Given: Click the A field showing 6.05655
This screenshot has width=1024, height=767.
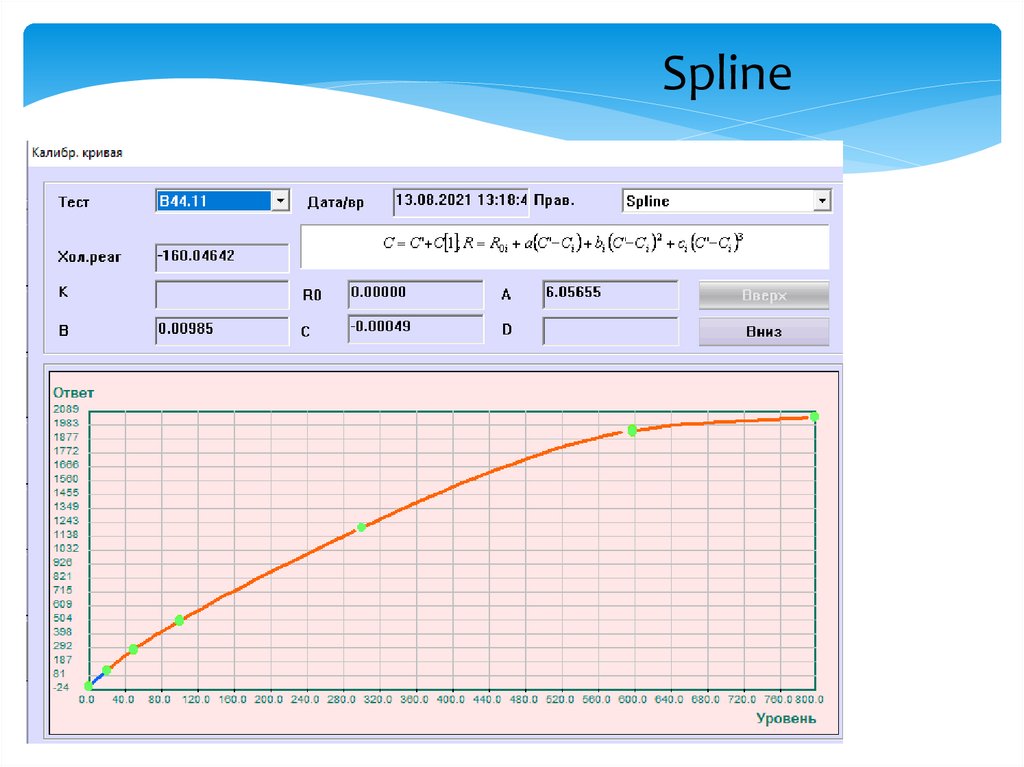Looking at the screenshot, I should click(610, 294).
